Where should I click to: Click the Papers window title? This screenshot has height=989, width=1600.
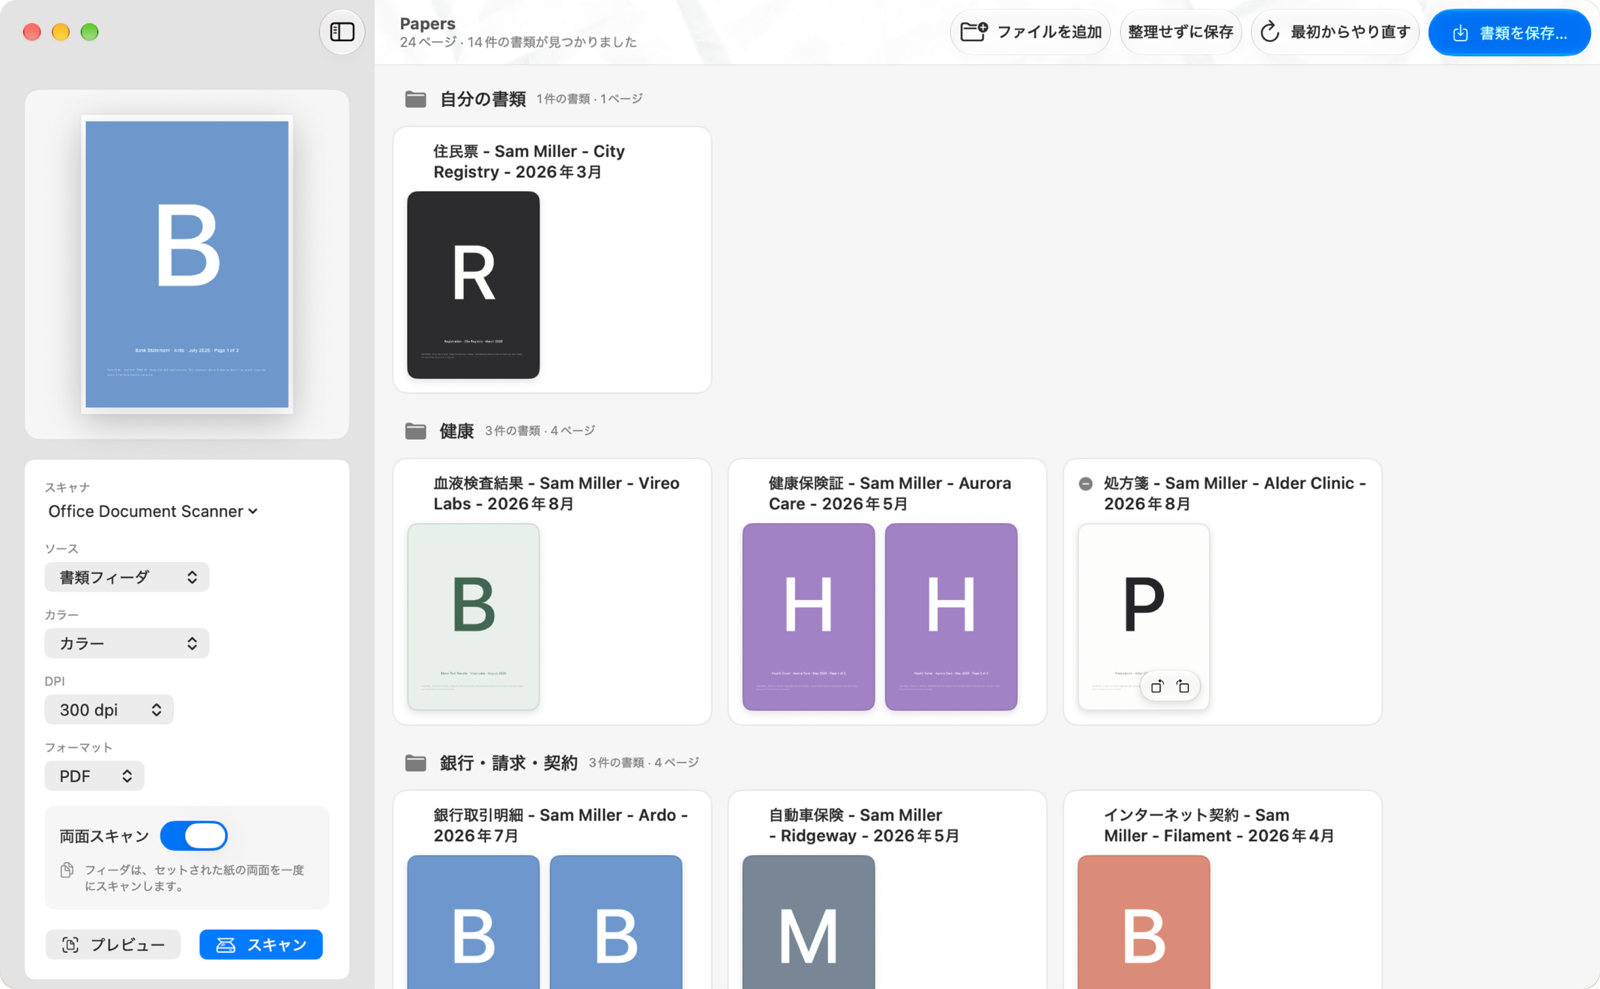428,23
